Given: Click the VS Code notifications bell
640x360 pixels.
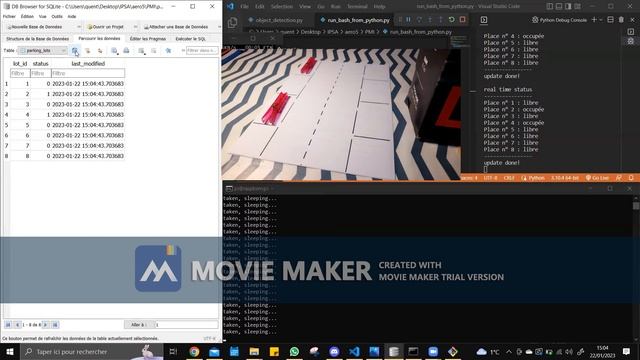Looking at the screenshot, I should pos(631,178).
